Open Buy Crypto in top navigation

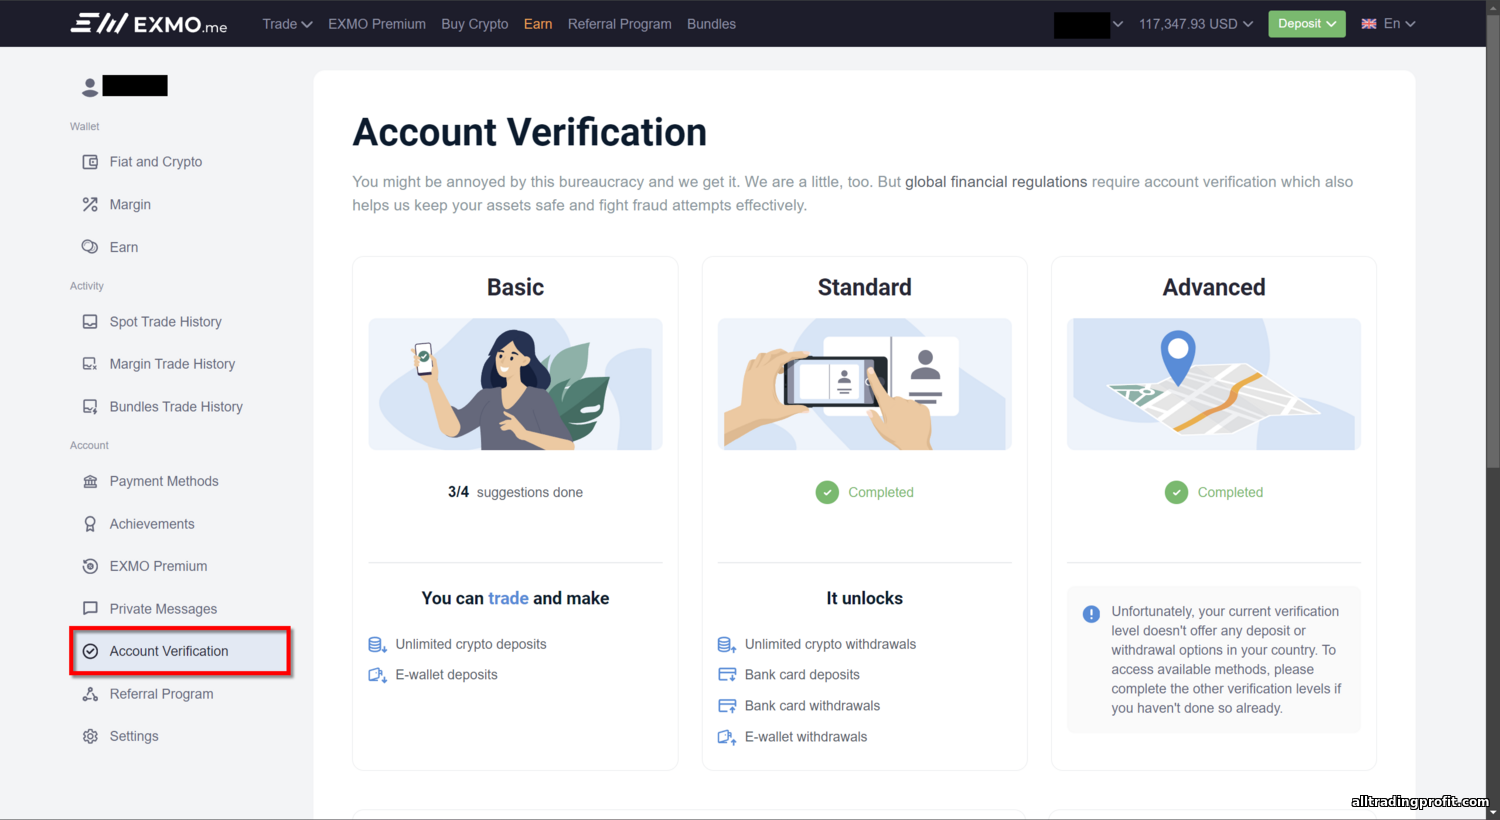(x=474, y=24)
